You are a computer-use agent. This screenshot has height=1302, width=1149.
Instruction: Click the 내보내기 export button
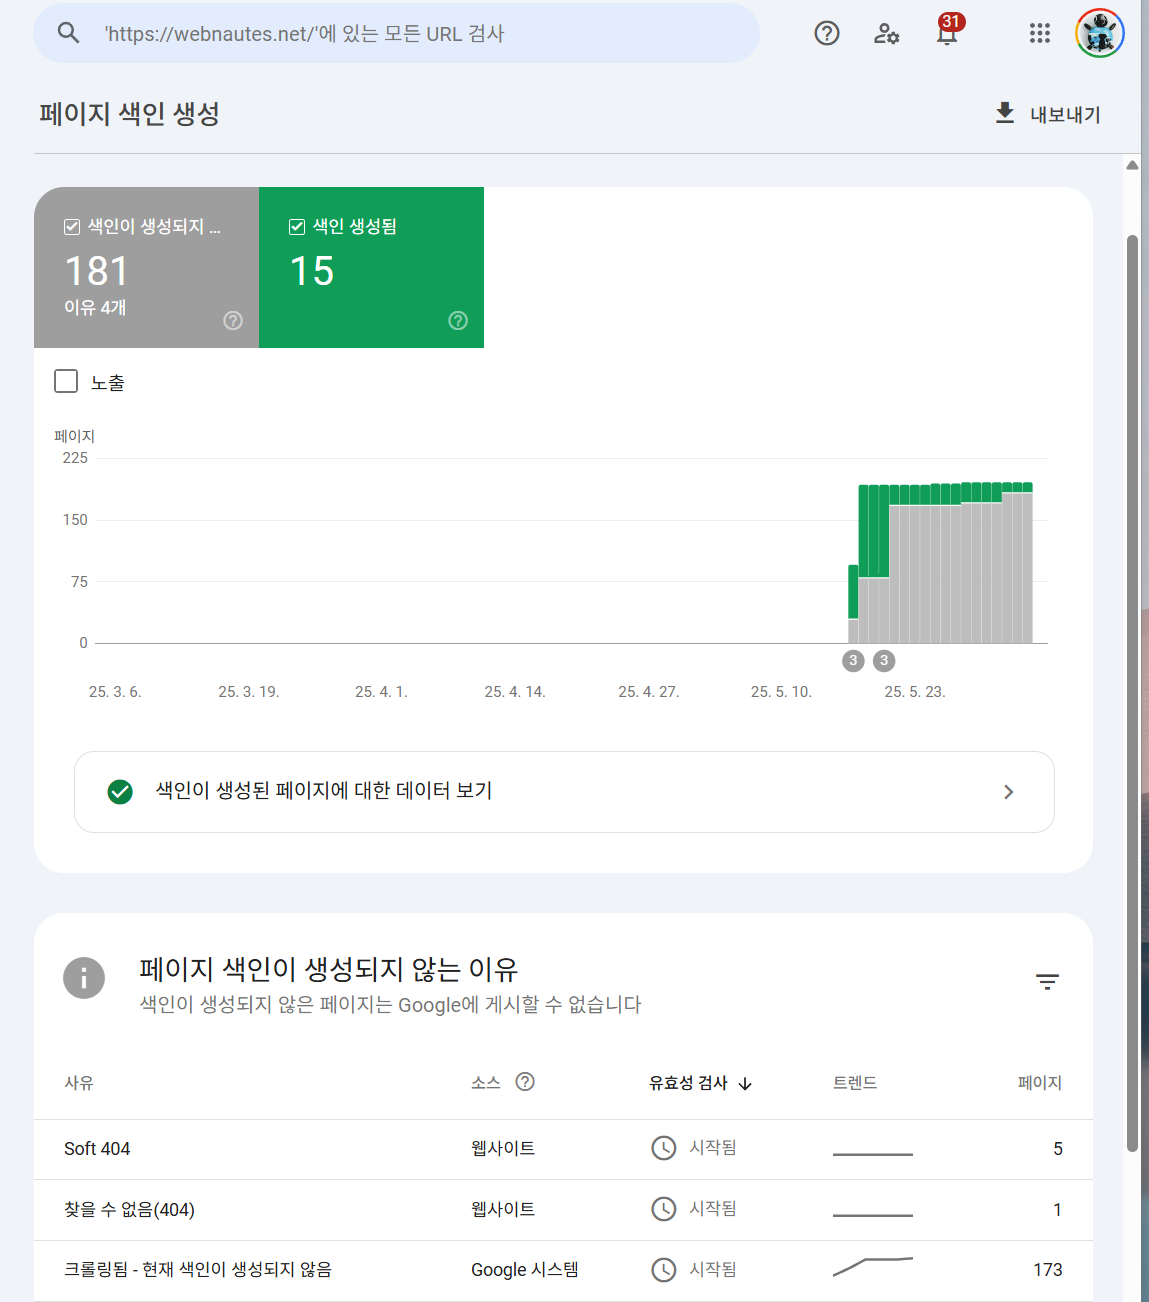coord(1048,114)
